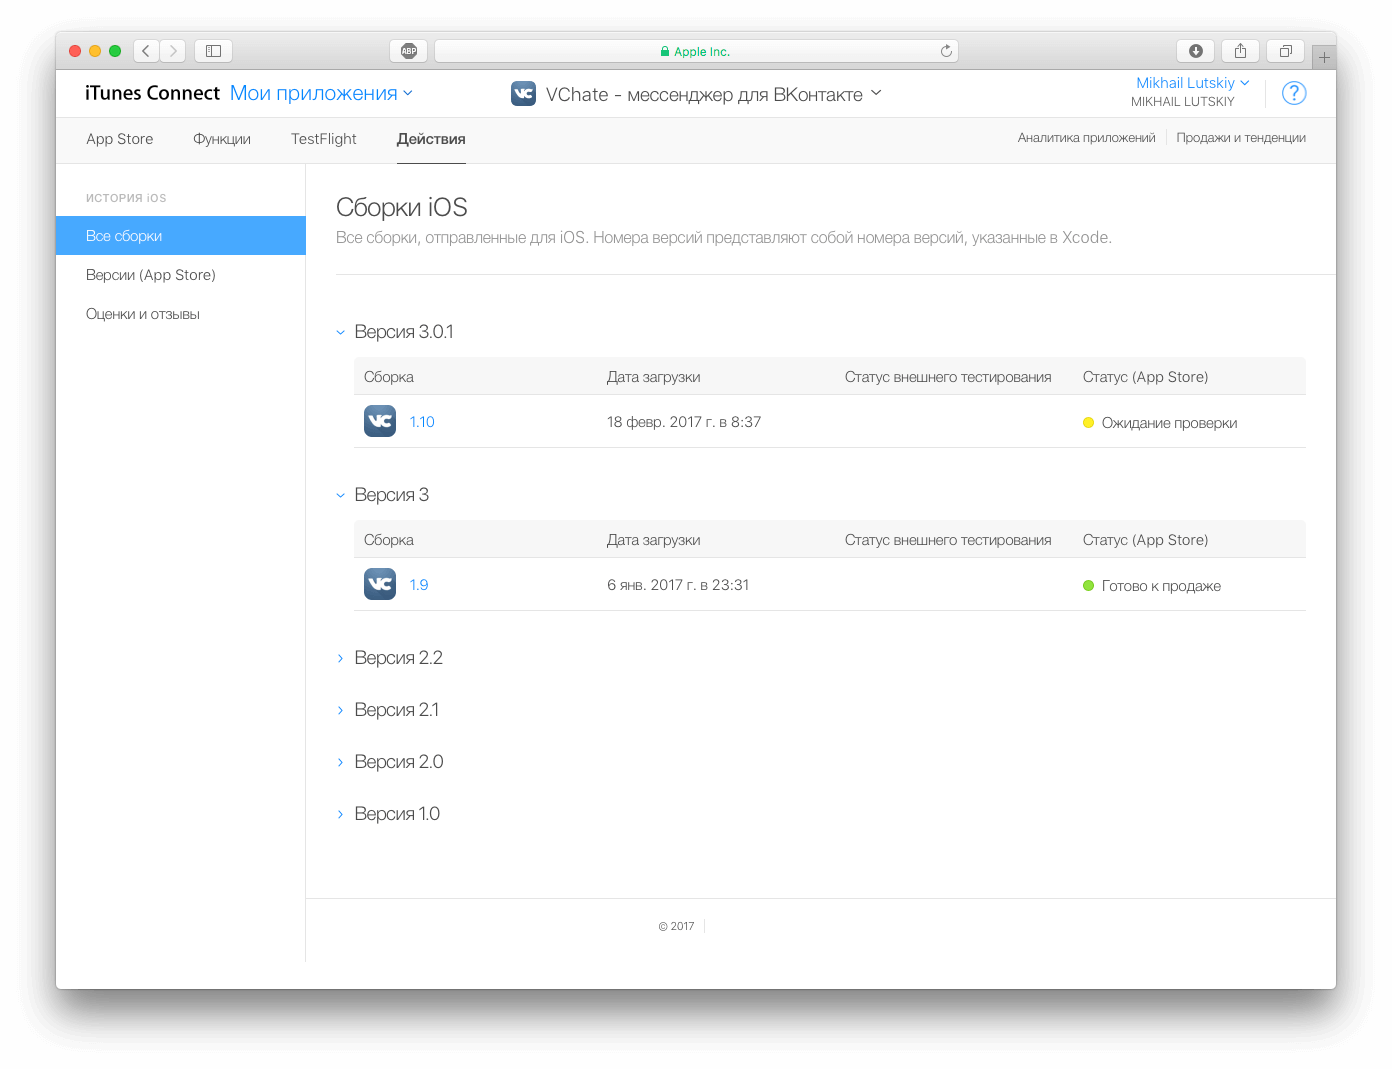
Task: Click the Готово к продаже status text
Action: (1161, 586)
